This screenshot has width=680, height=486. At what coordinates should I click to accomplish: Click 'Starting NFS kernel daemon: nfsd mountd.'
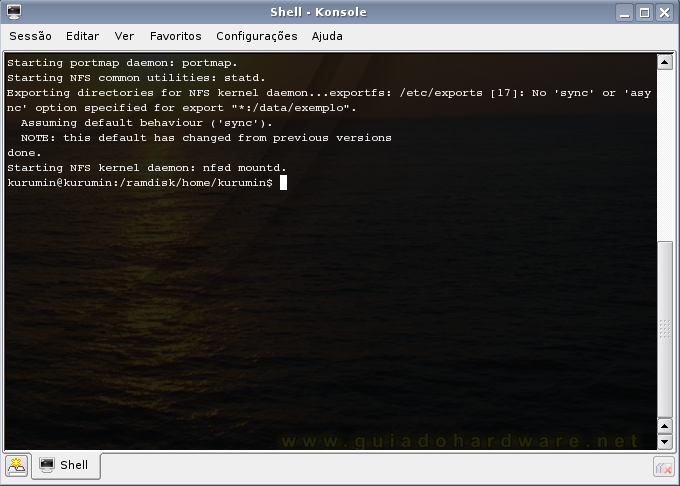coord(147,168)
